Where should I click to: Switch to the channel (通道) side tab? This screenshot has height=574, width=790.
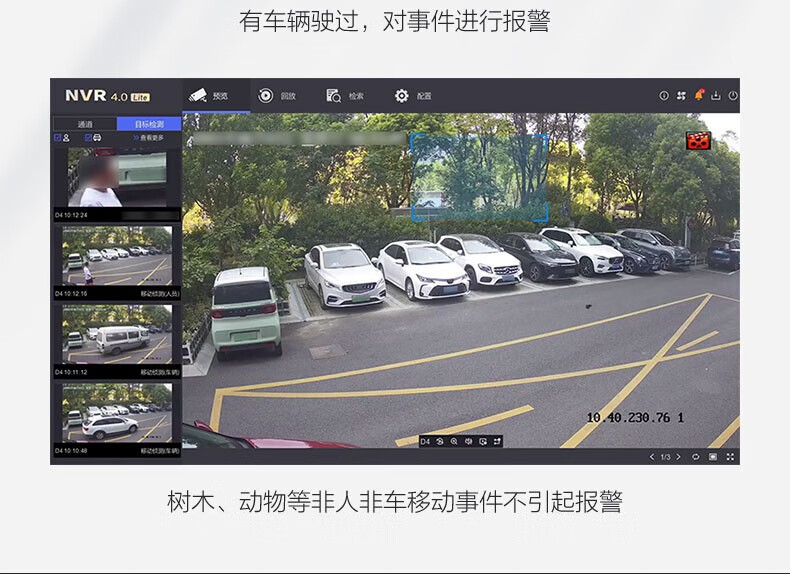coord(85,124)
